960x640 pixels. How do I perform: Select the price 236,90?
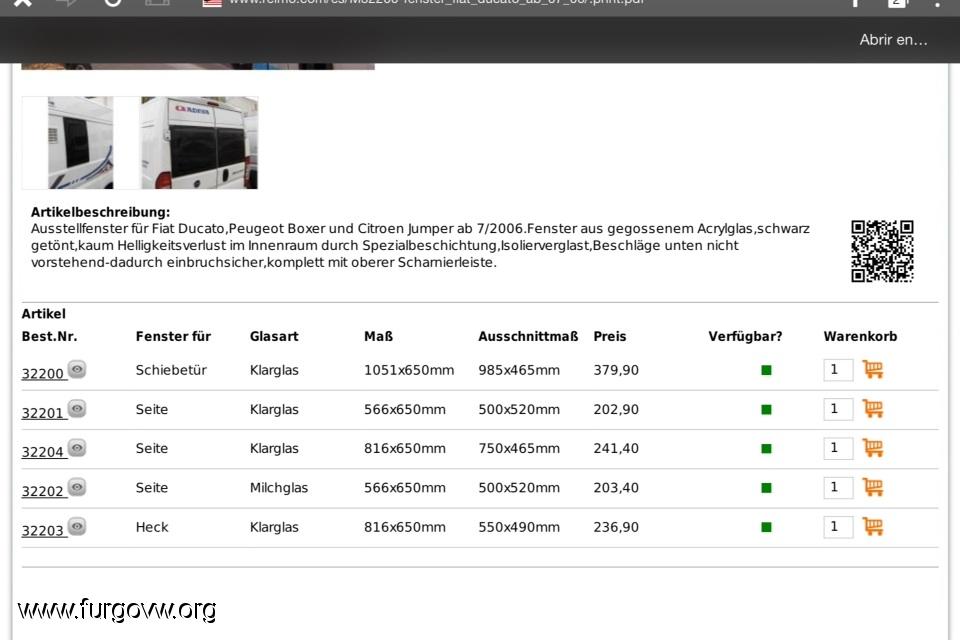616,527
